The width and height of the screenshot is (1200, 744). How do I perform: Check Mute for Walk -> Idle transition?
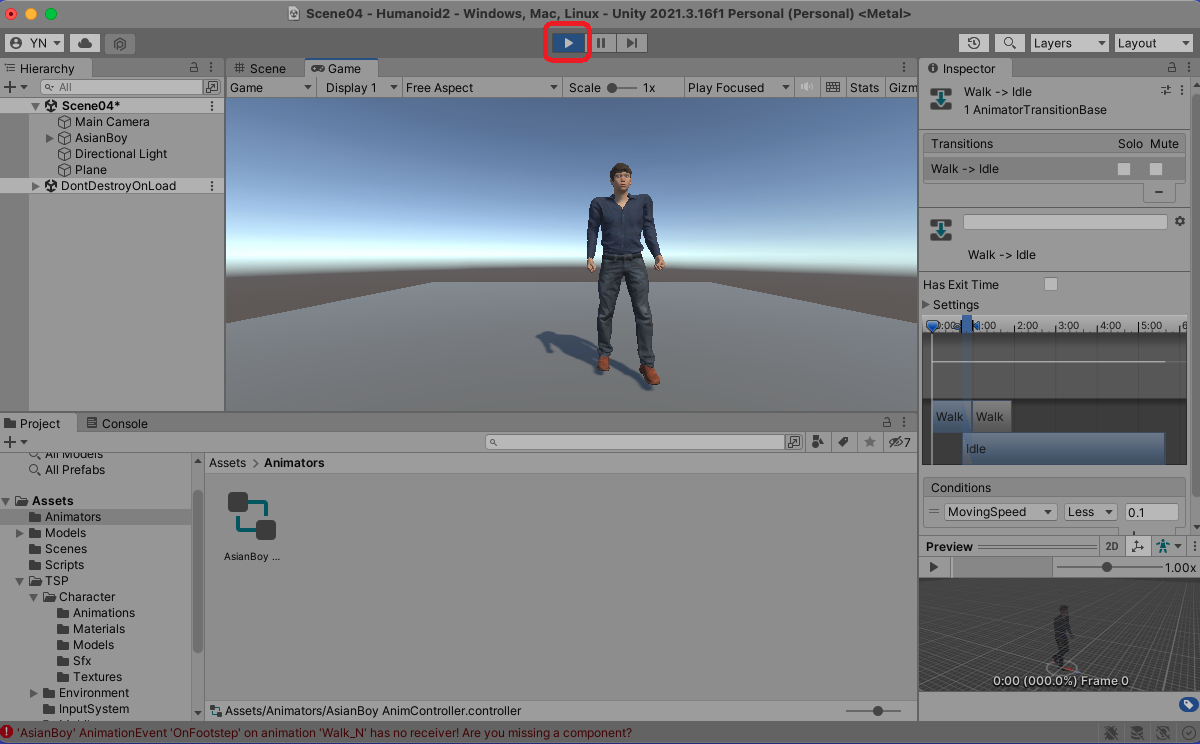point(1156,169)
